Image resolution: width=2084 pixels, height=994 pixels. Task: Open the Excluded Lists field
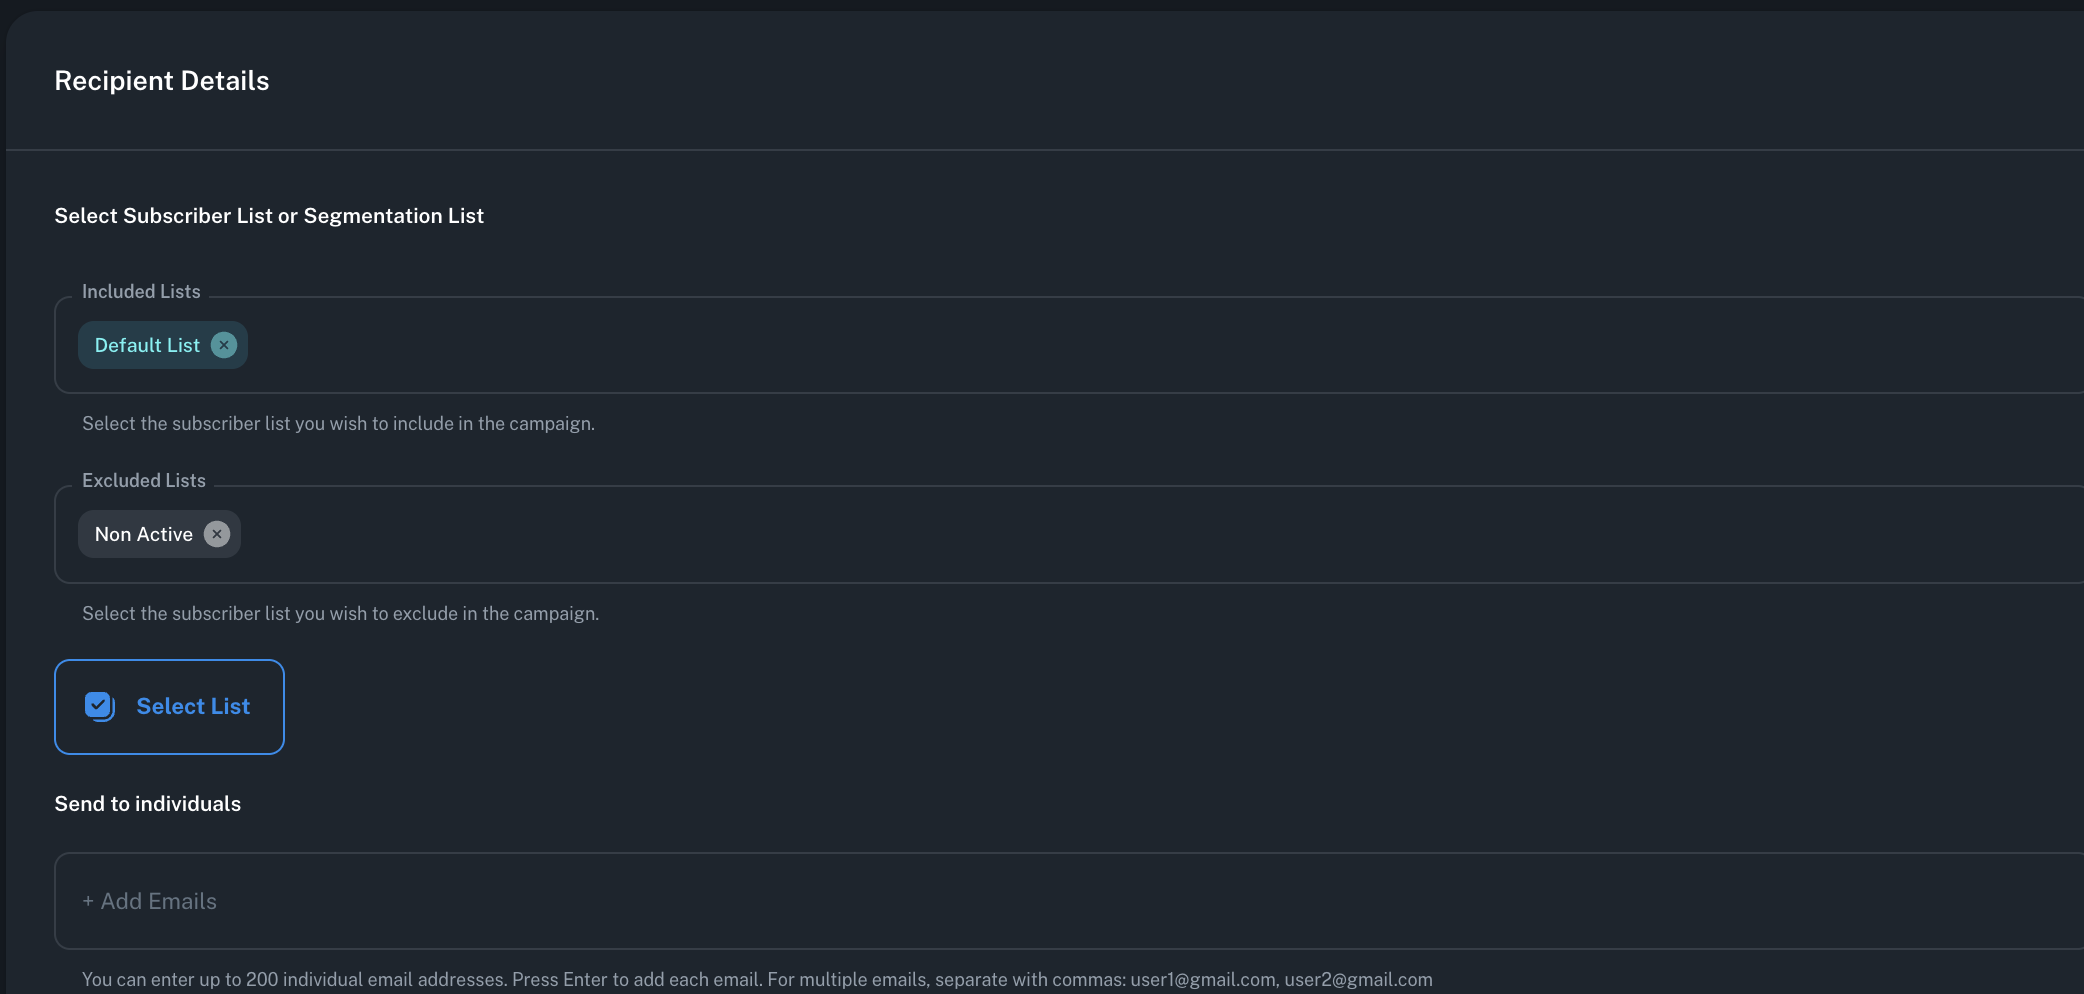(1100, 534)
